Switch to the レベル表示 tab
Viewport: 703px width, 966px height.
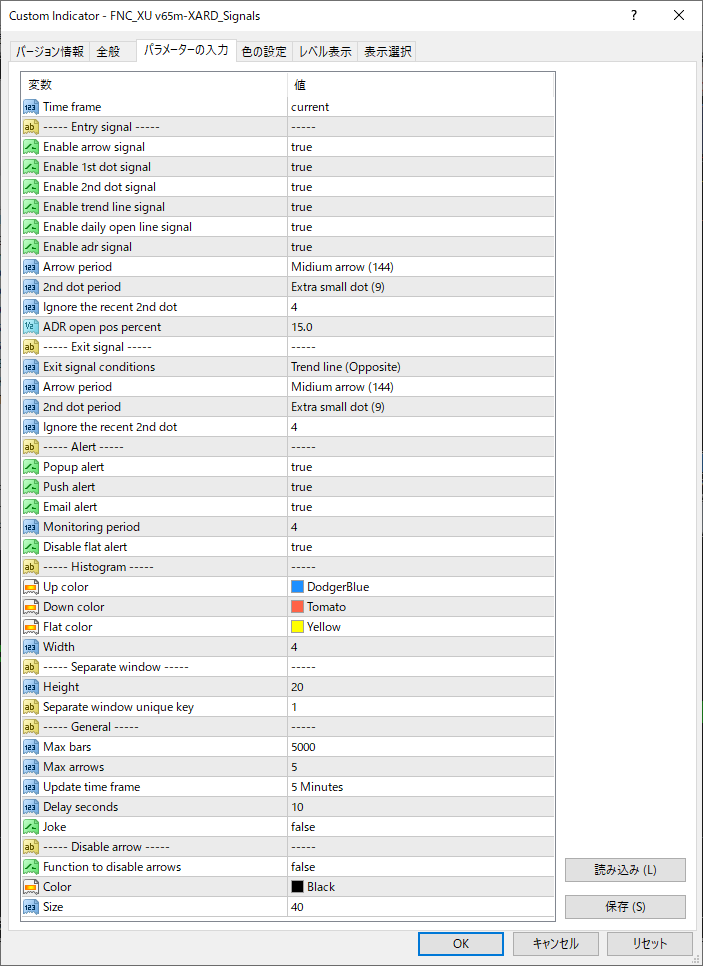[x=325, y=52]
